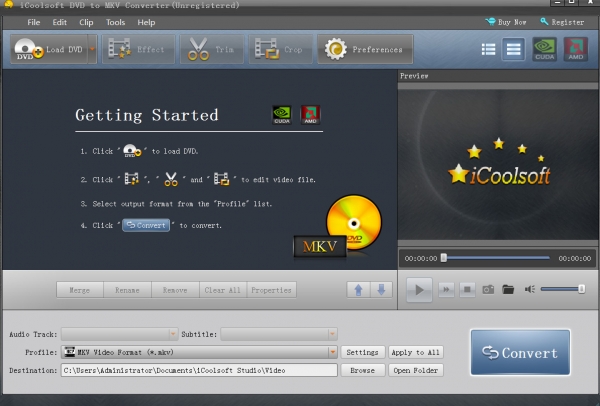The image size is (600, 406).
Task: Open the Edit menu
Action: click(59, 22)
